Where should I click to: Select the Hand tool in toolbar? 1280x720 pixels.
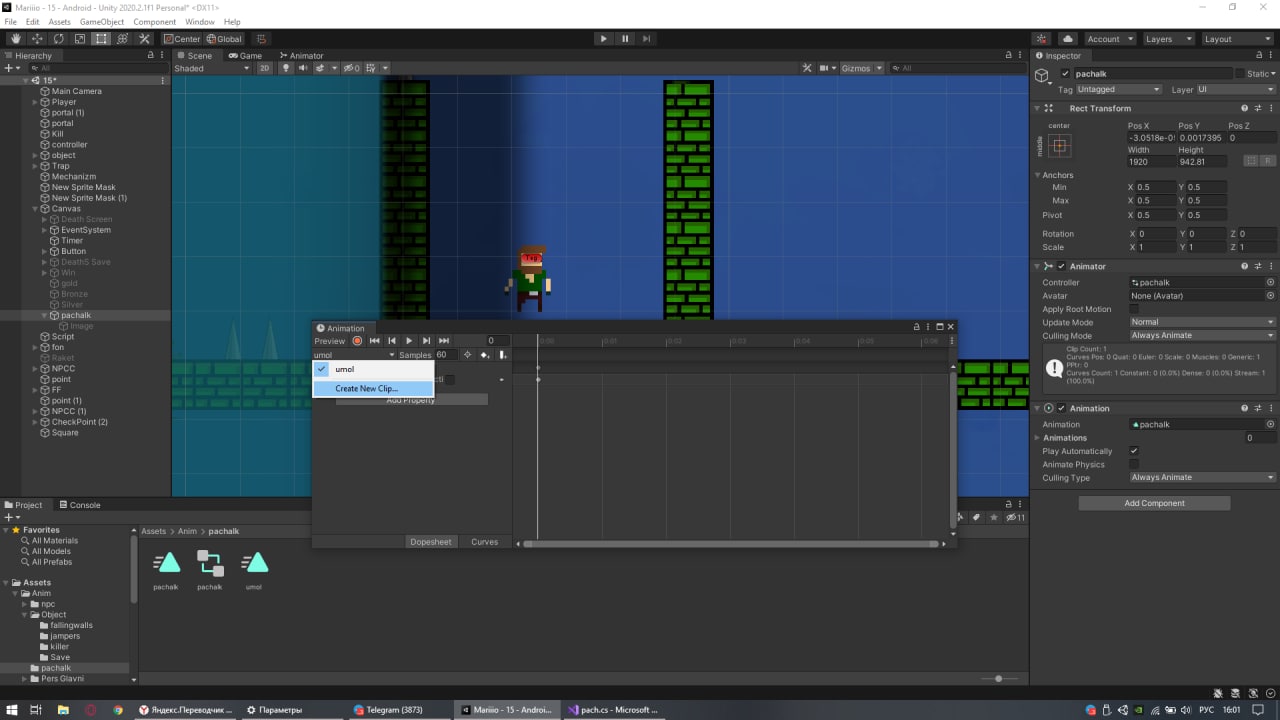pos(16,39)
